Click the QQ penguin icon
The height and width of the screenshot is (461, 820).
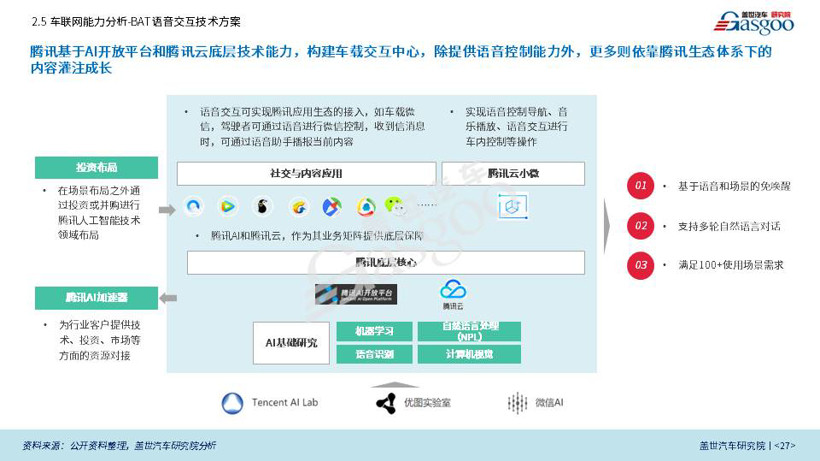pos(262,206)
